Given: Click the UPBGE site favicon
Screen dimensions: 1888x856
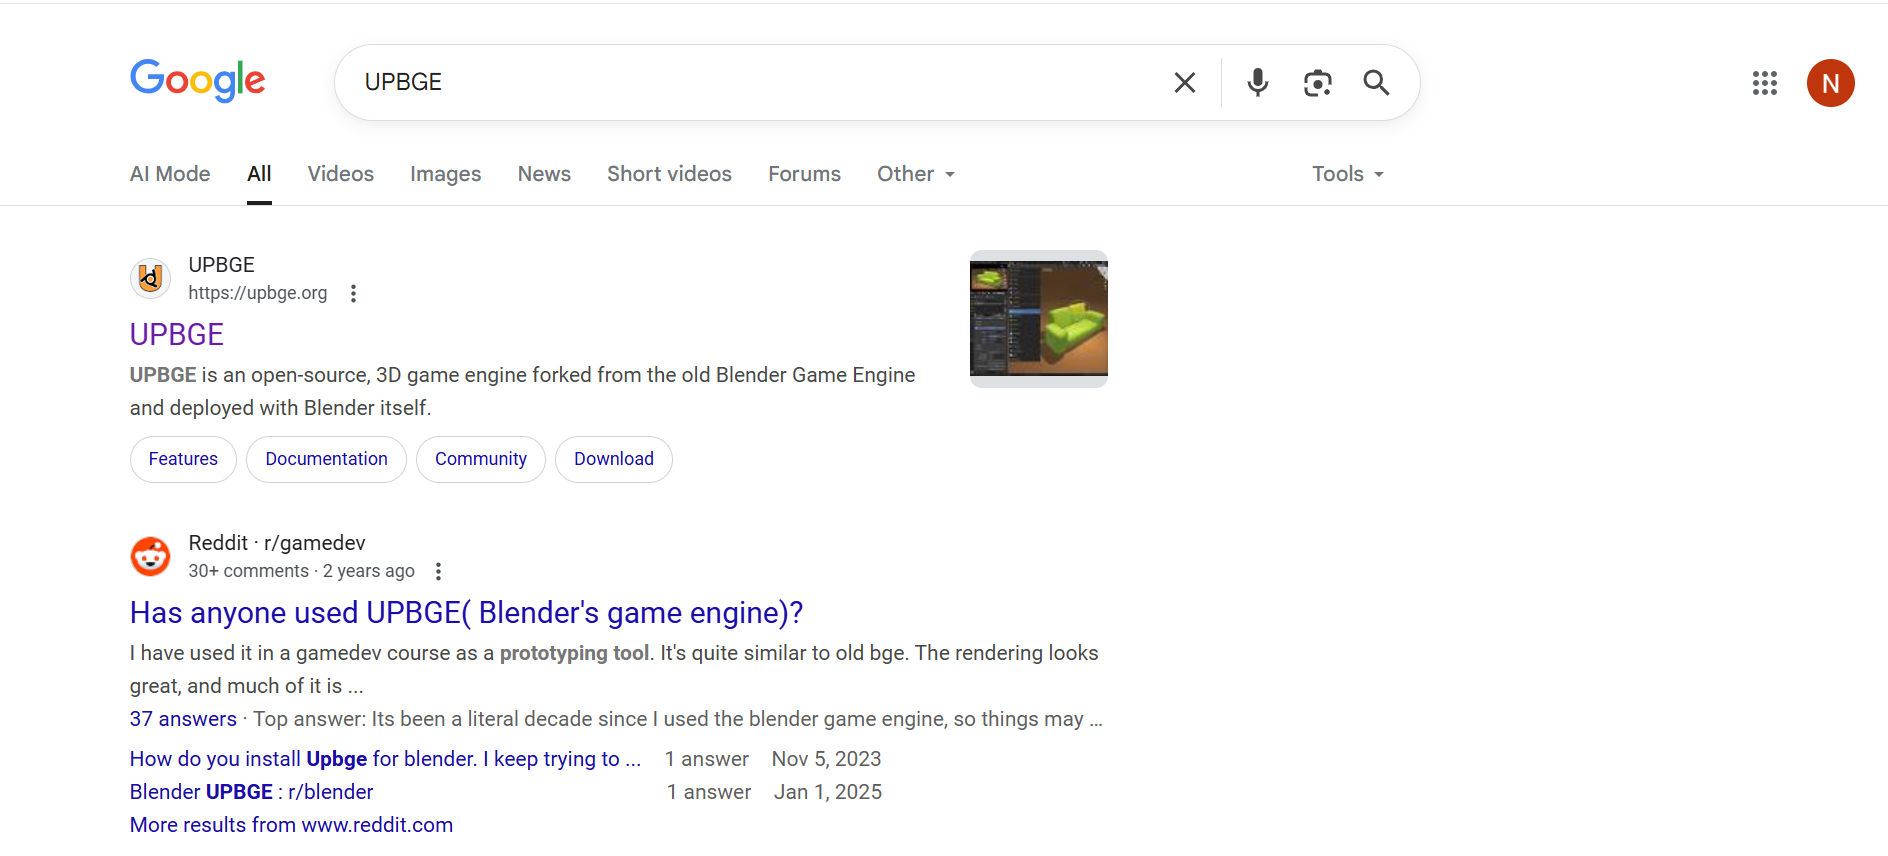Looking at the screenshot, I should tap(151, 278).
